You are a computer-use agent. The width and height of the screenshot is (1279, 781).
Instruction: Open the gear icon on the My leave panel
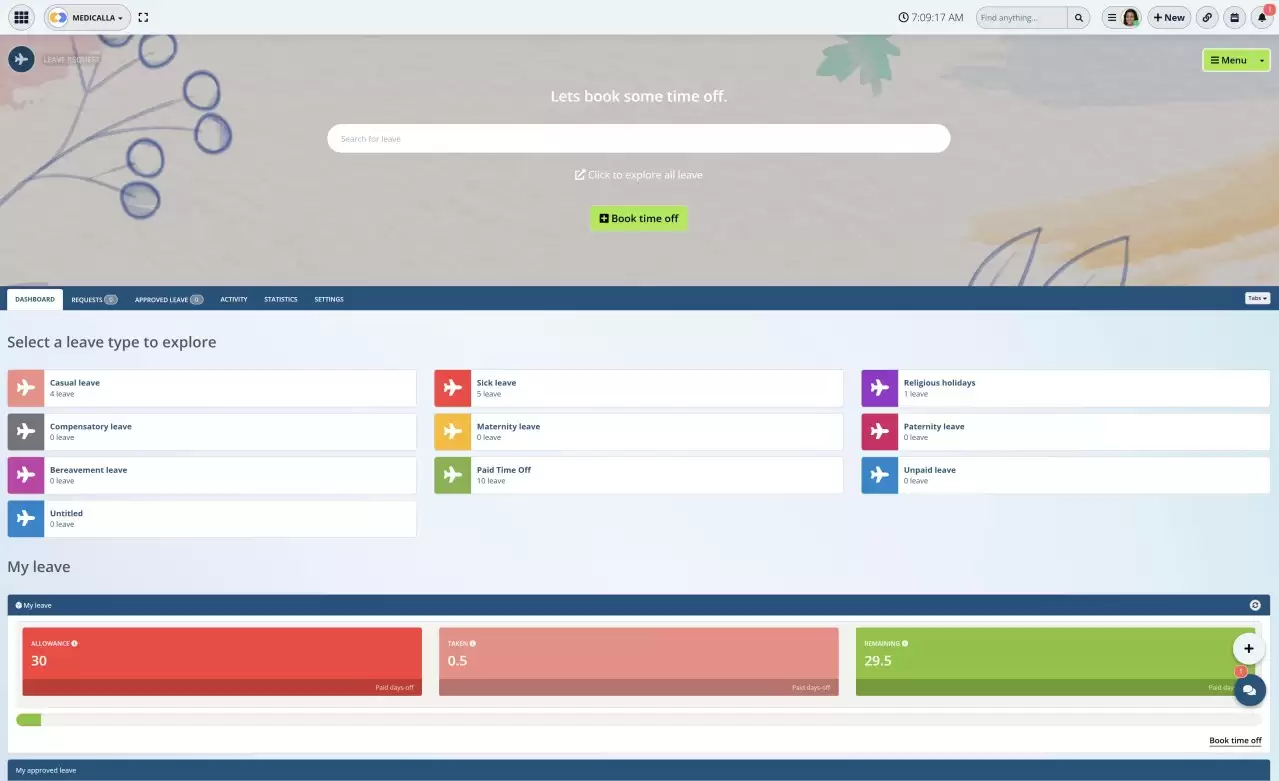1255,604
